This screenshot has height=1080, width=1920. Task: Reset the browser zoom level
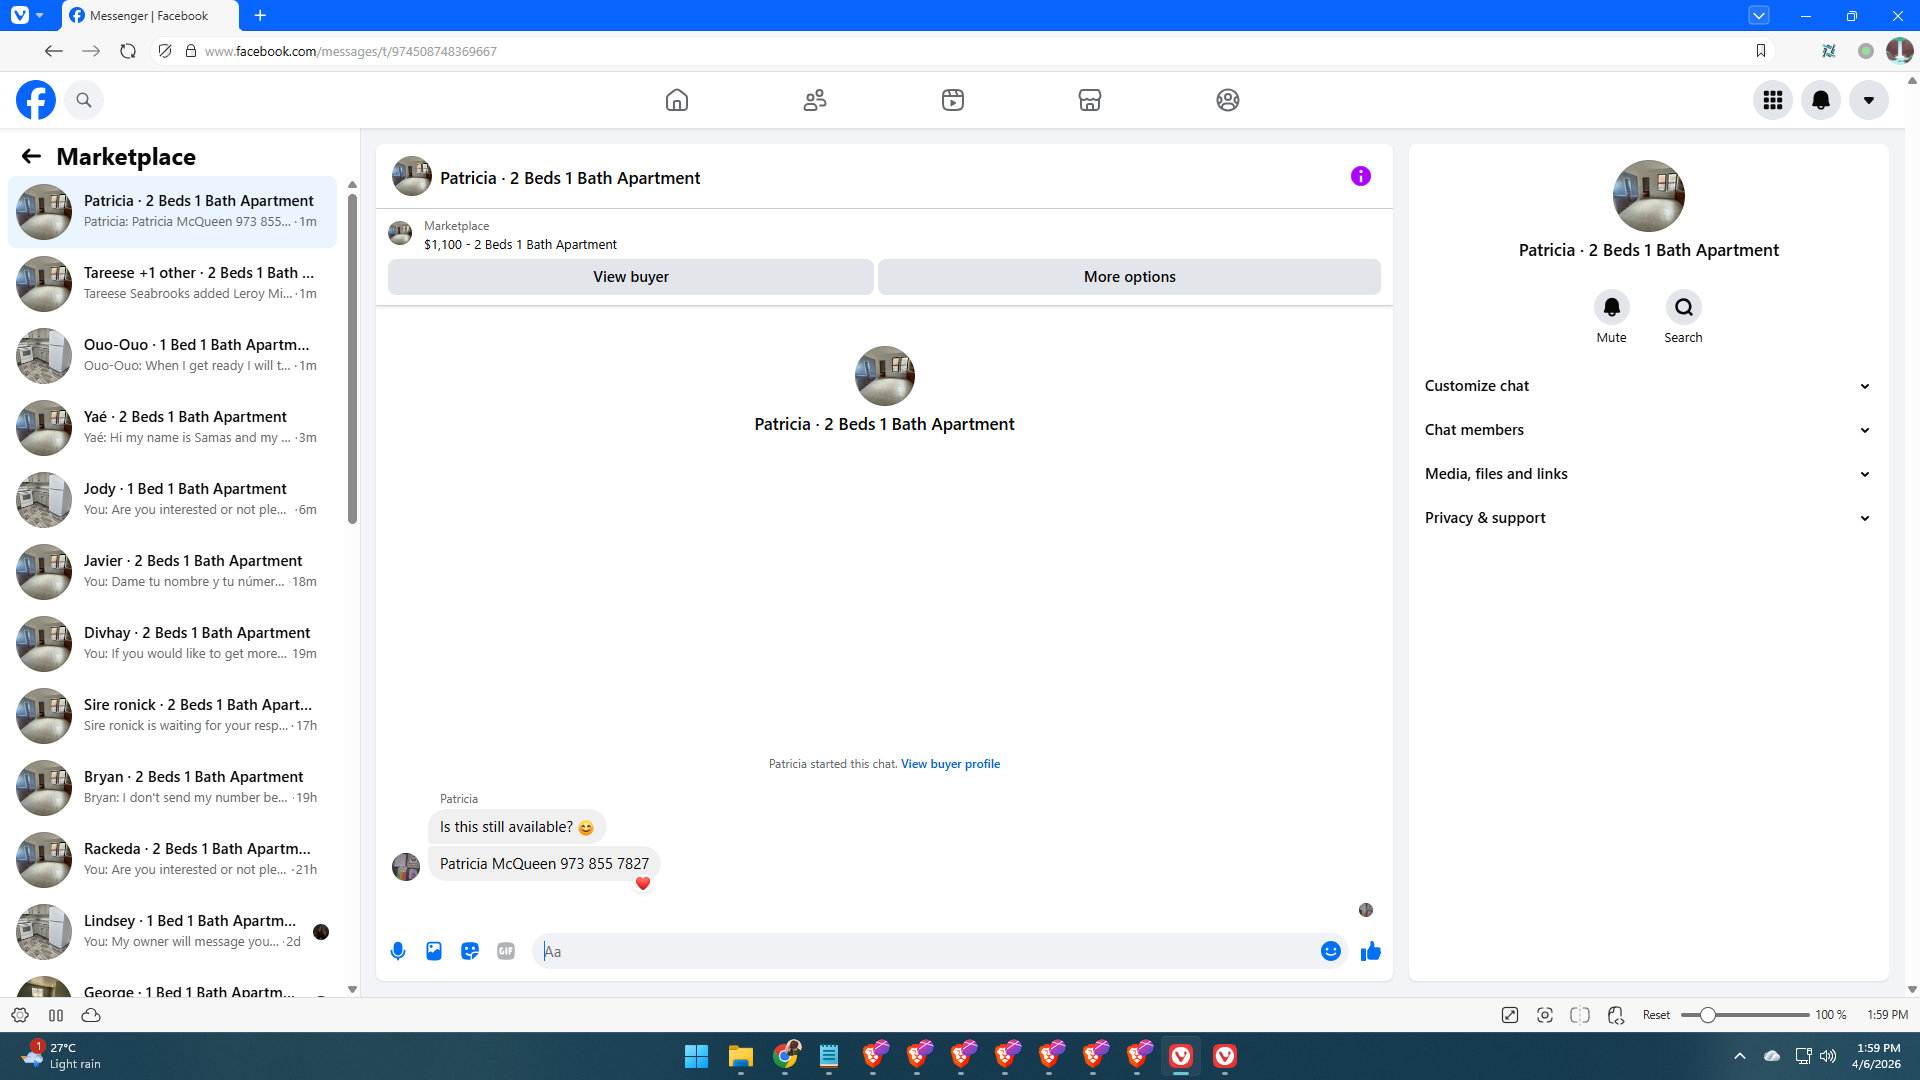(1656, 1015)
